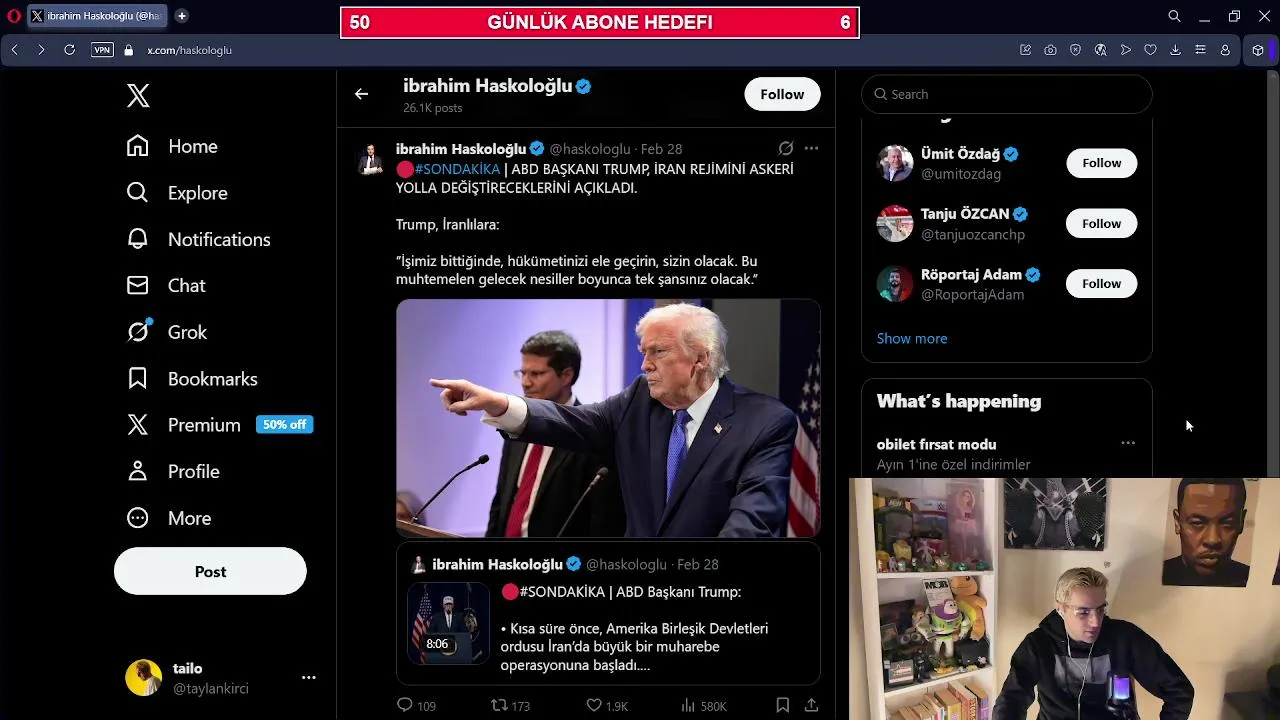Open the Easy Setup sliders icon
Screen dimensions: 1280x720
[x=1200, y=49]
